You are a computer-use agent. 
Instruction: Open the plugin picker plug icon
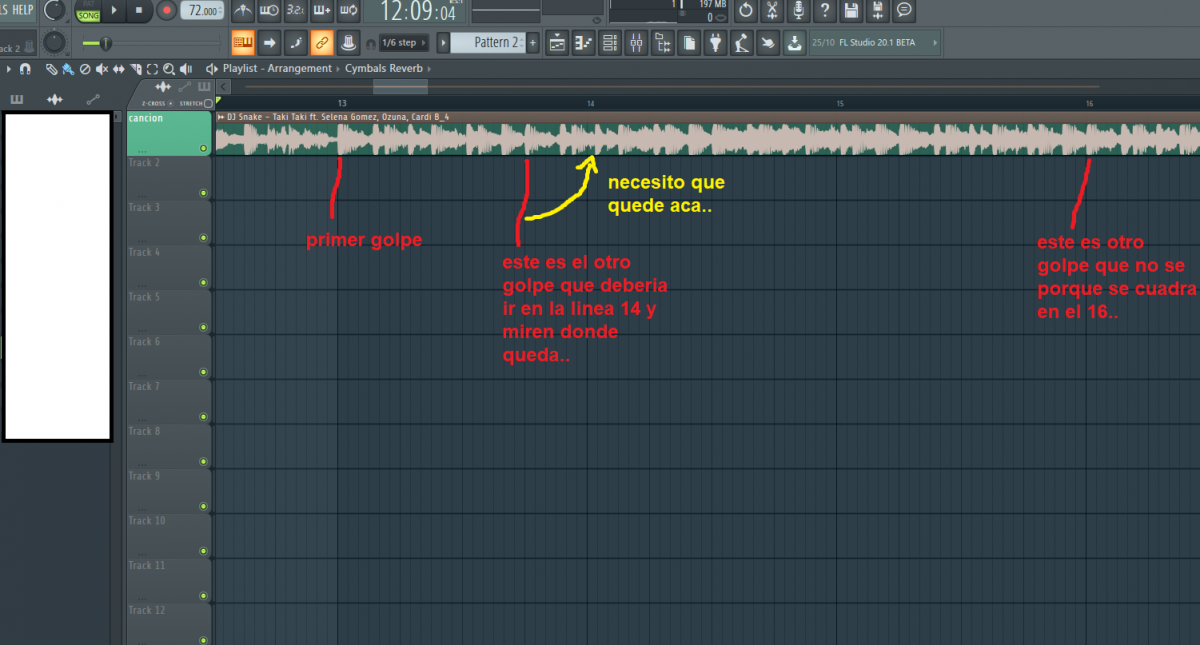716,43
